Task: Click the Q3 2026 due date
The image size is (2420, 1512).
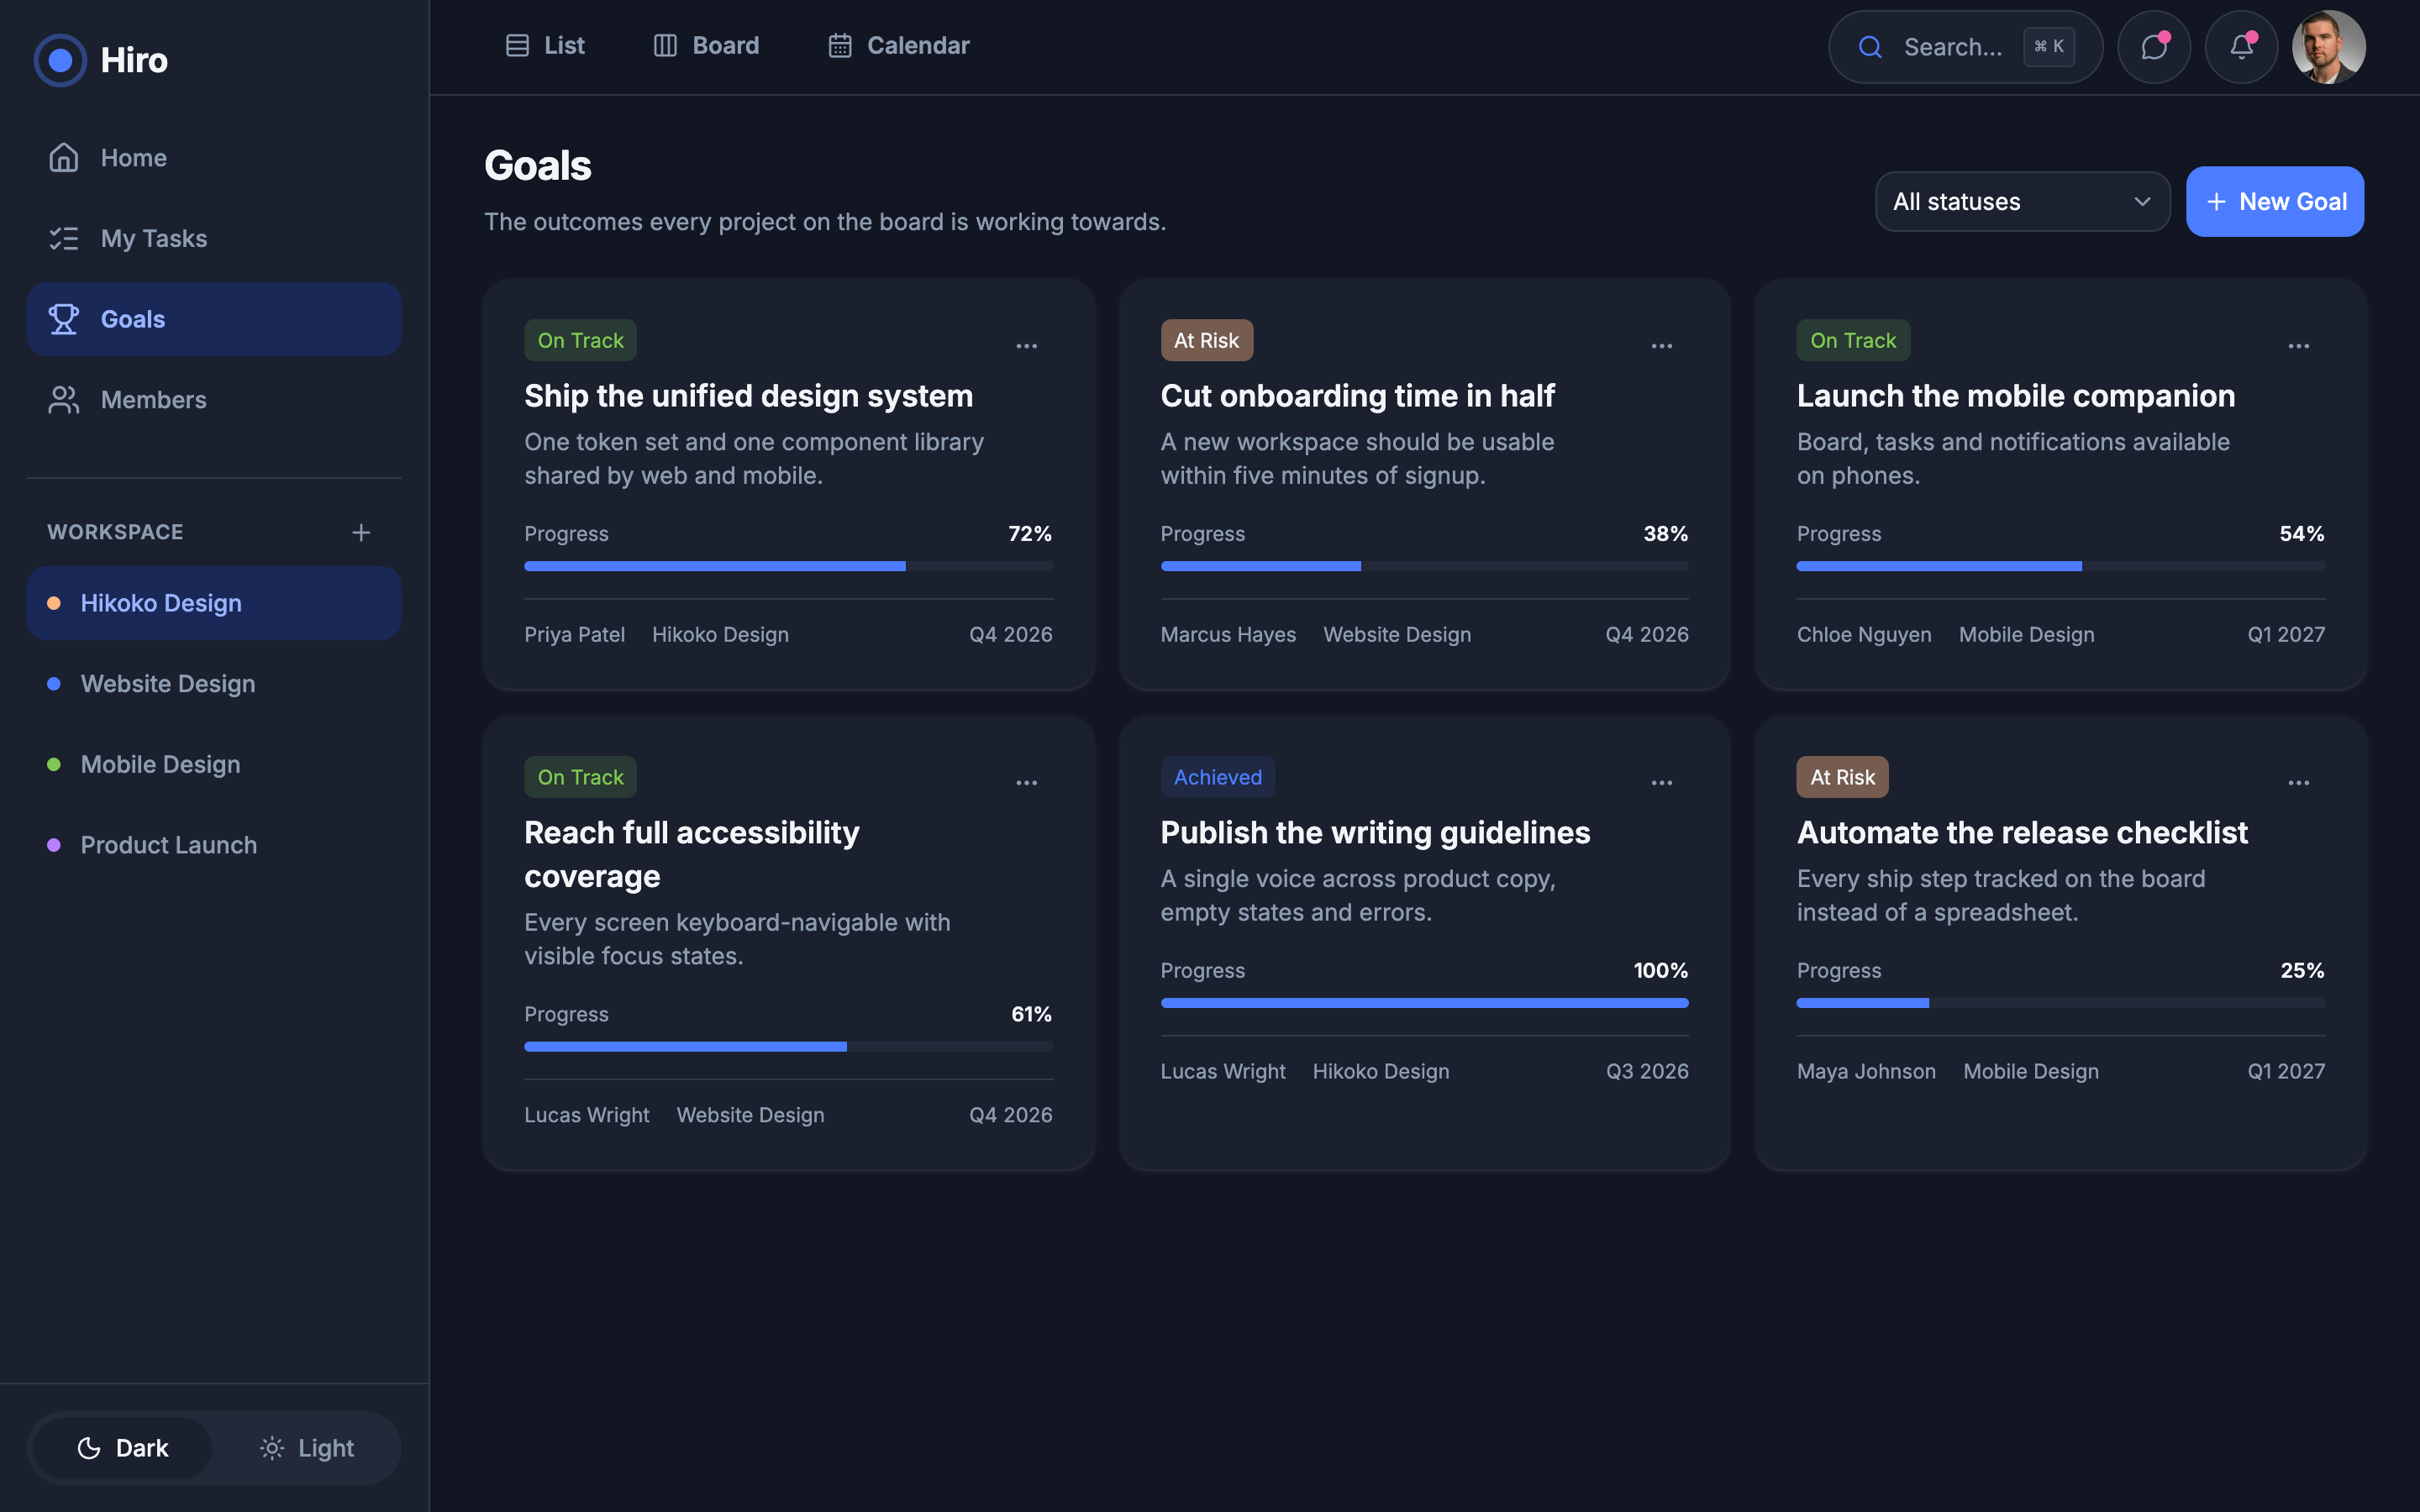Action: [x=1647, y=1072]
